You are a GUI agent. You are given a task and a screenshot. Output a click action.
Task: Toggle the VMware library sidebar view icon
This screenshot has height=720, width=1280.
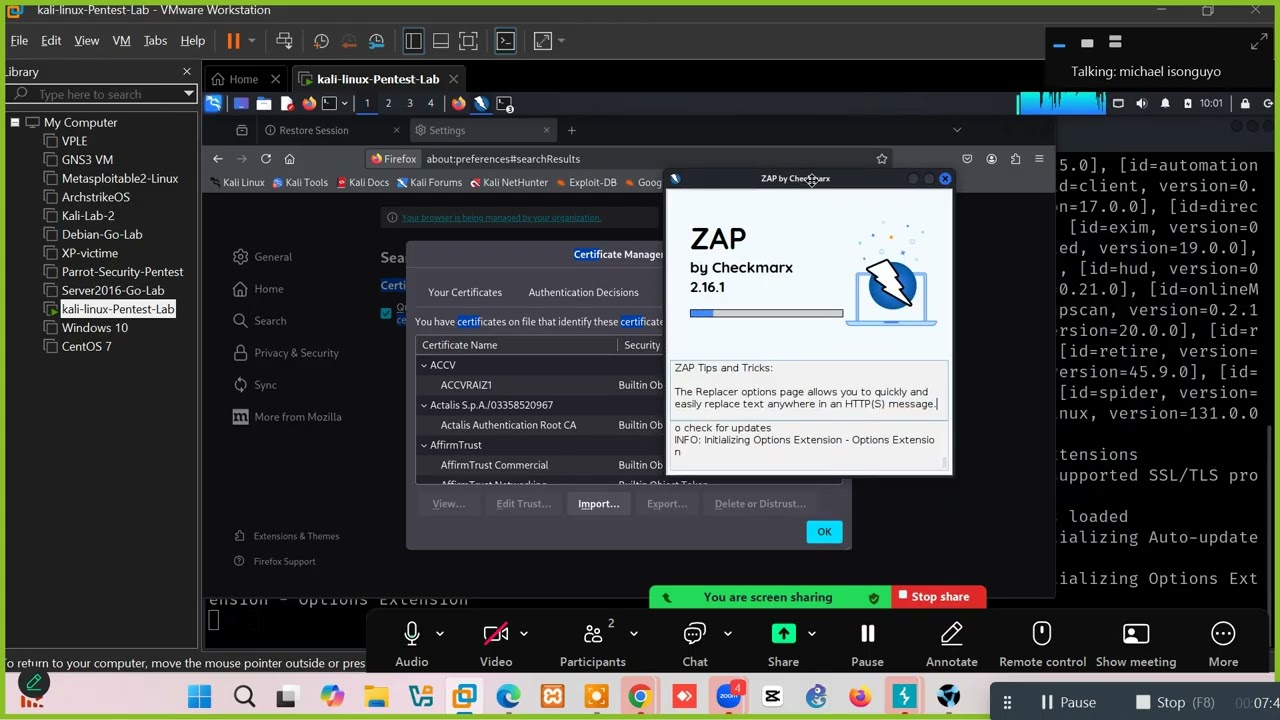413,41
